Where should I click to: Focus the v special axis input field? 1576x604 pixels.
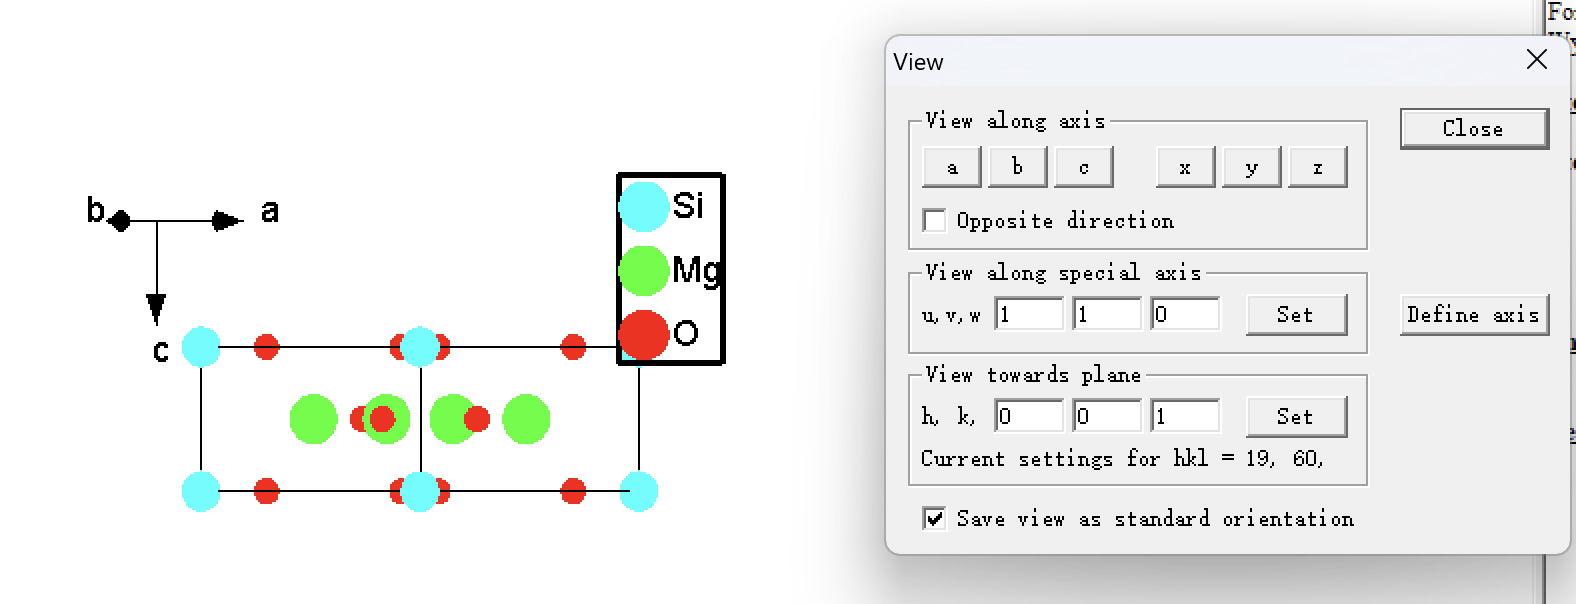point(1106,314)
